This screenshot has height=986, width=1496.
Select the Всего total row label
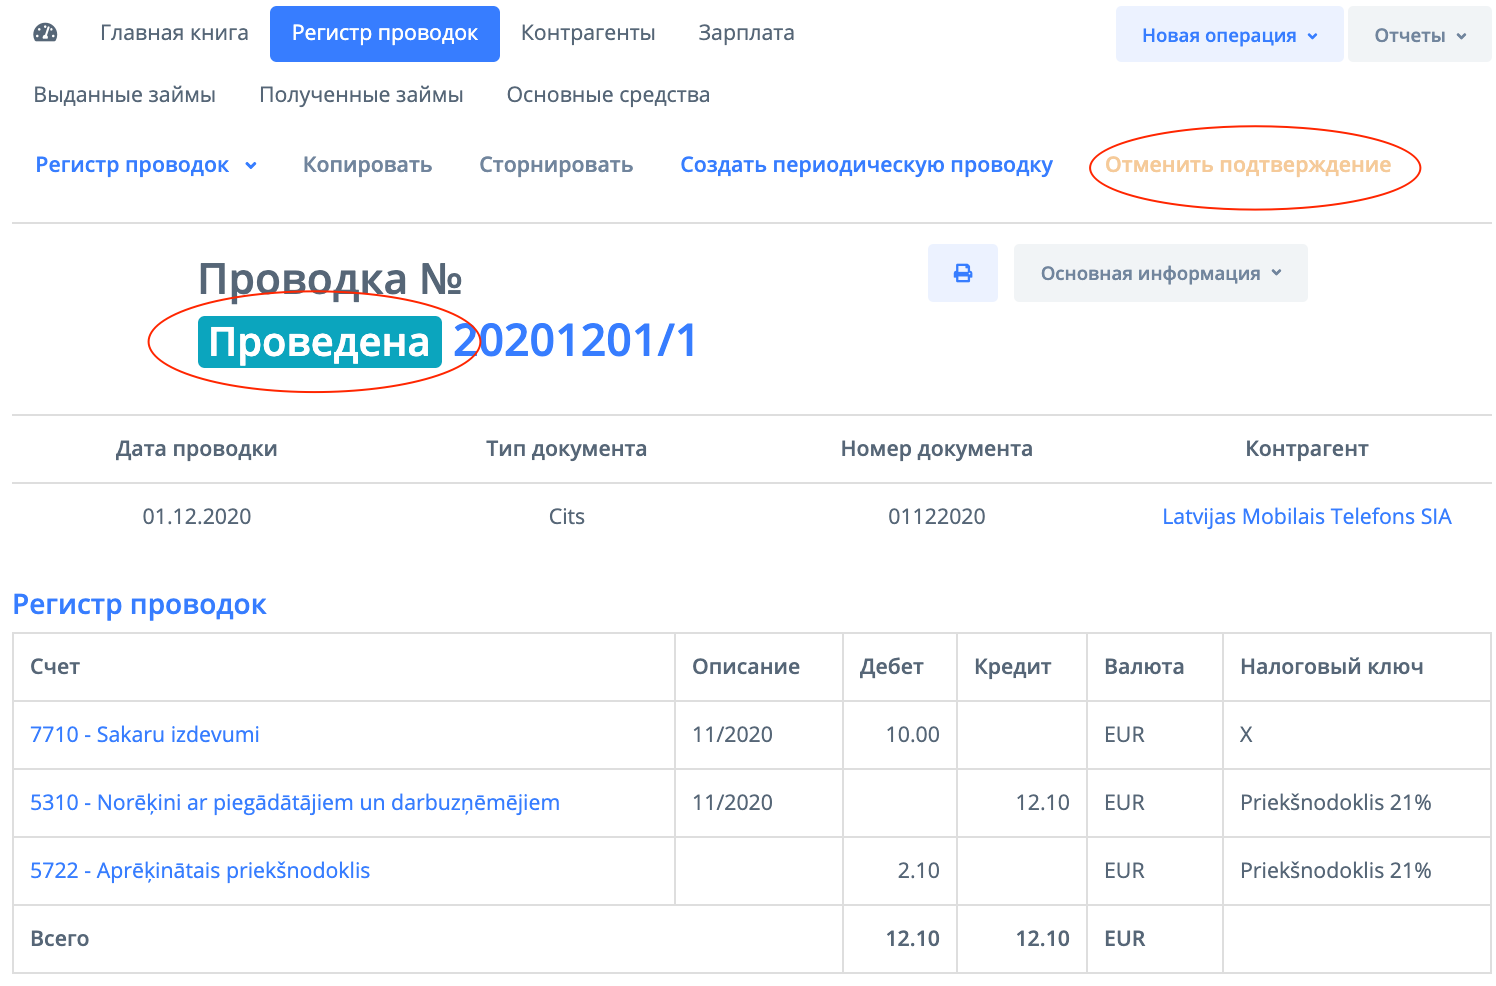click(x=60, y=939)
